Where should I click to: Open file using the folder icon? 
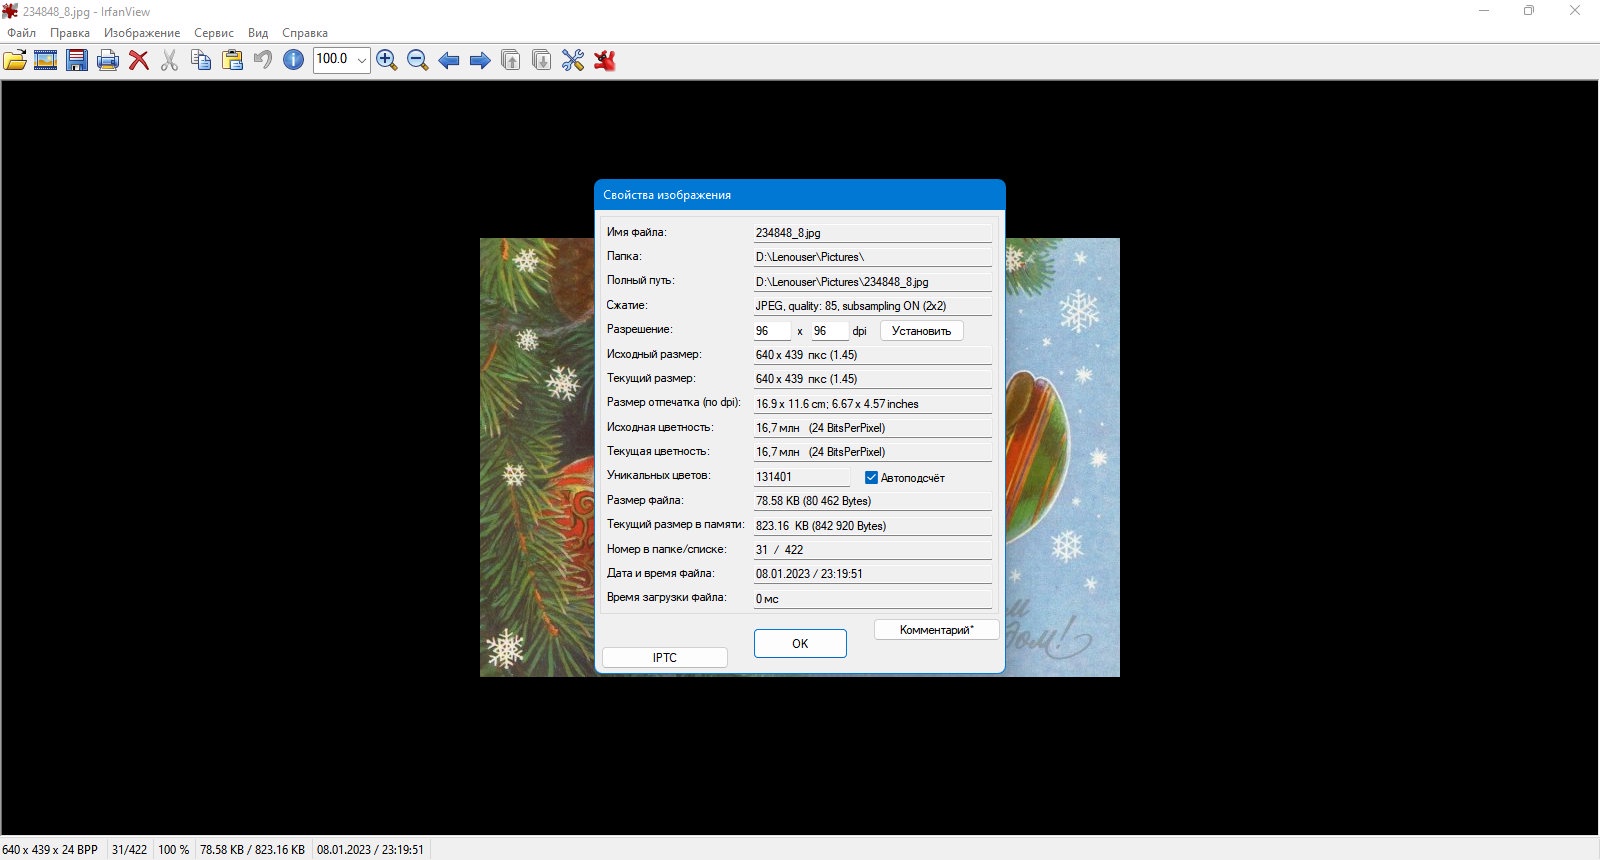click(x=15, y=60)
